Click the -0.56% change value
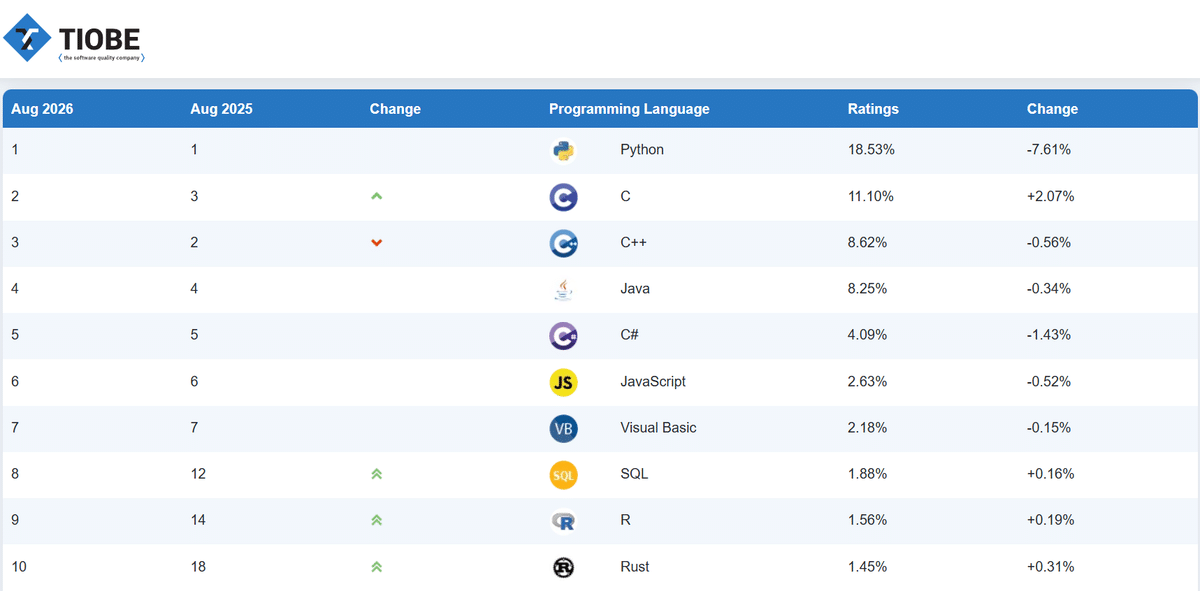Screen dimensions: 1200x591 pyautogui.click(x=1049, y=243)
